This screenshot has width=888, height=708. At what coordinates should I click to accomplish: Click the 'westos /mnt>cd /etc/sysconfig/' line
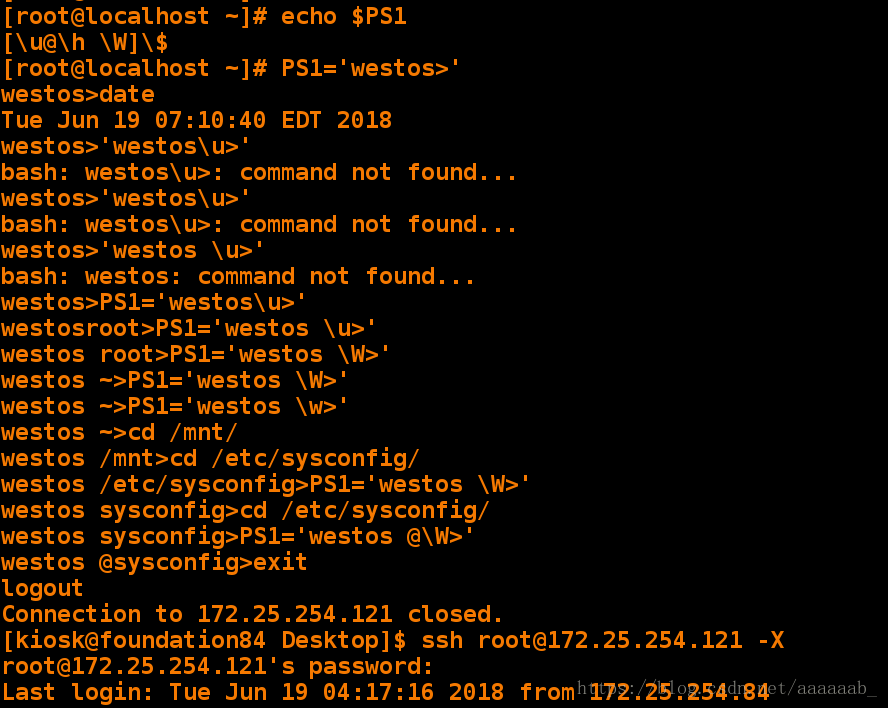click(210, 459)
